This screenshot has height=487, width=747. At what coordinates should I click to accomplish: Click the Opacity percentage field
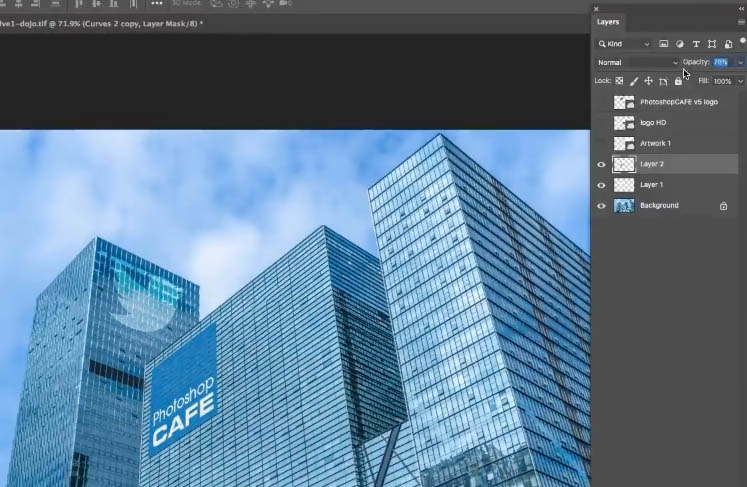[724, 62]
